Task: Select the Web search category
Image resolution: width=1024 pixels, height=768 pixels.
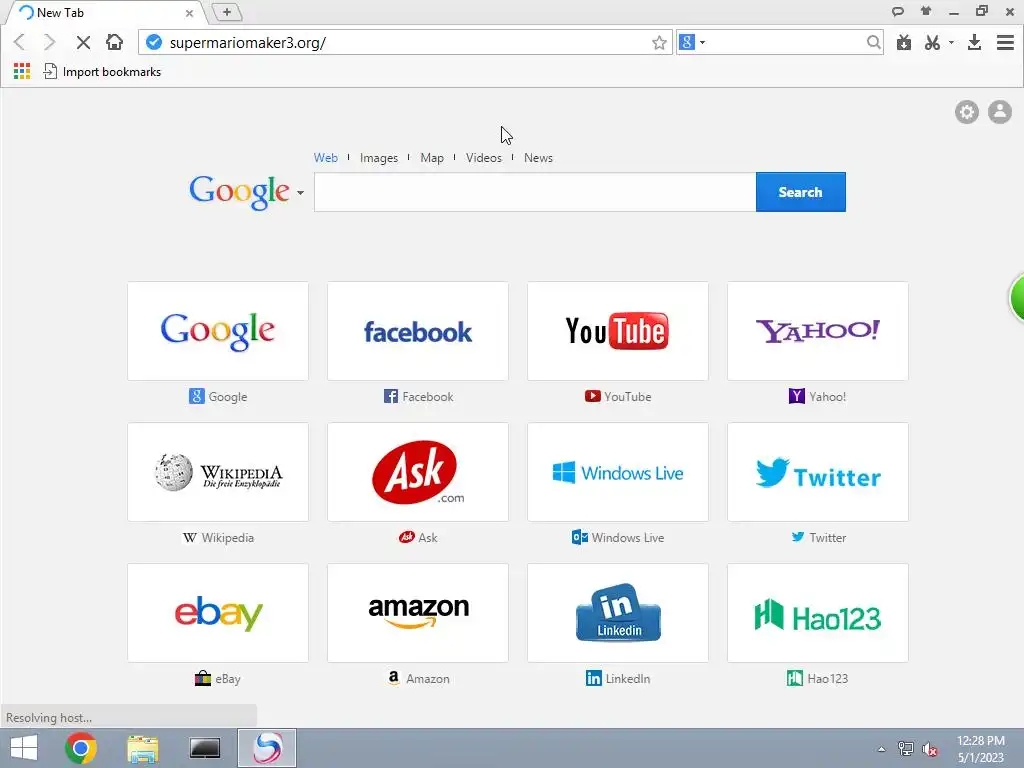Action: [326, 157]
